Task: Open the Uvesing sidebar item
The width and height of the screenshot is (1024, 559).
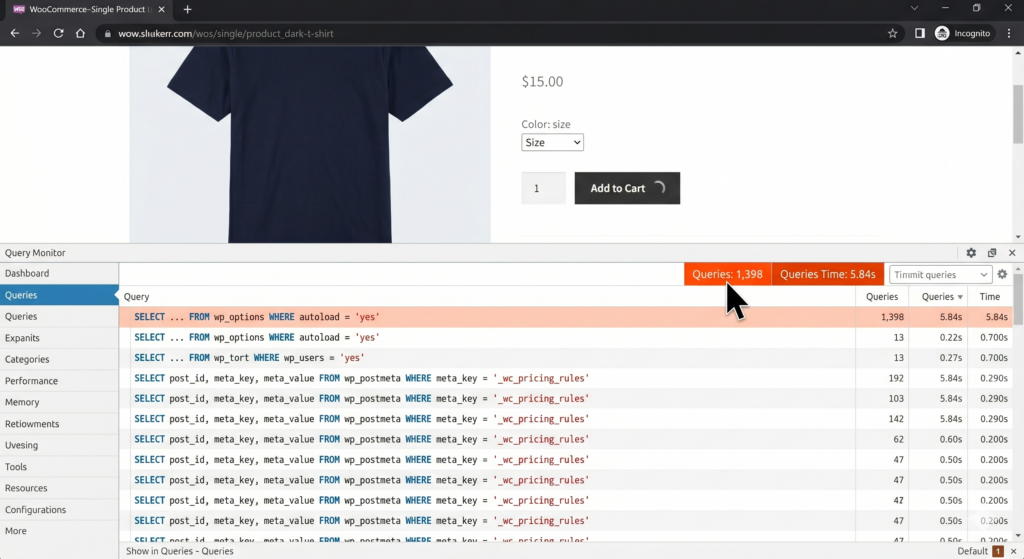Action: (x=59, y=445)
